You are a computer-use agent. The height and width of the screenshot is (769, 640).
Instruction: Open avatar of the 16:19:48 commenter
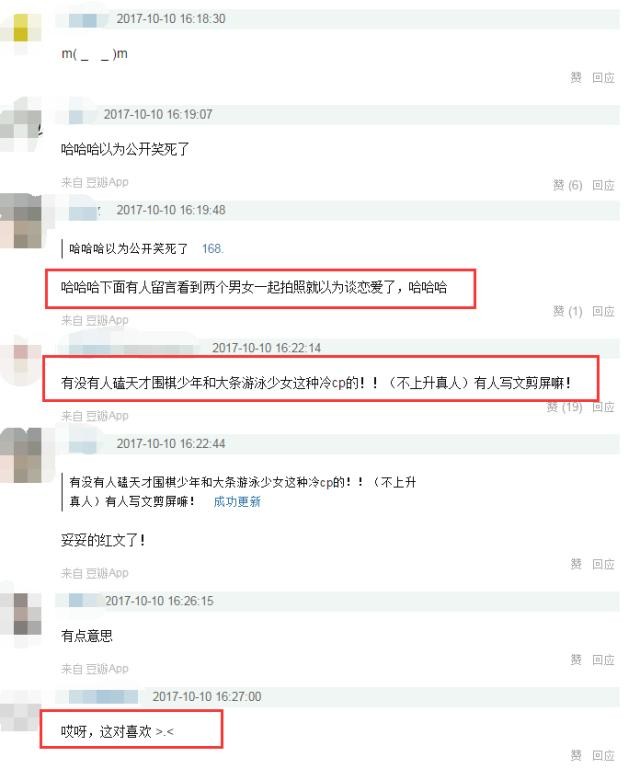pyautogui.click(x=21, y=221)
